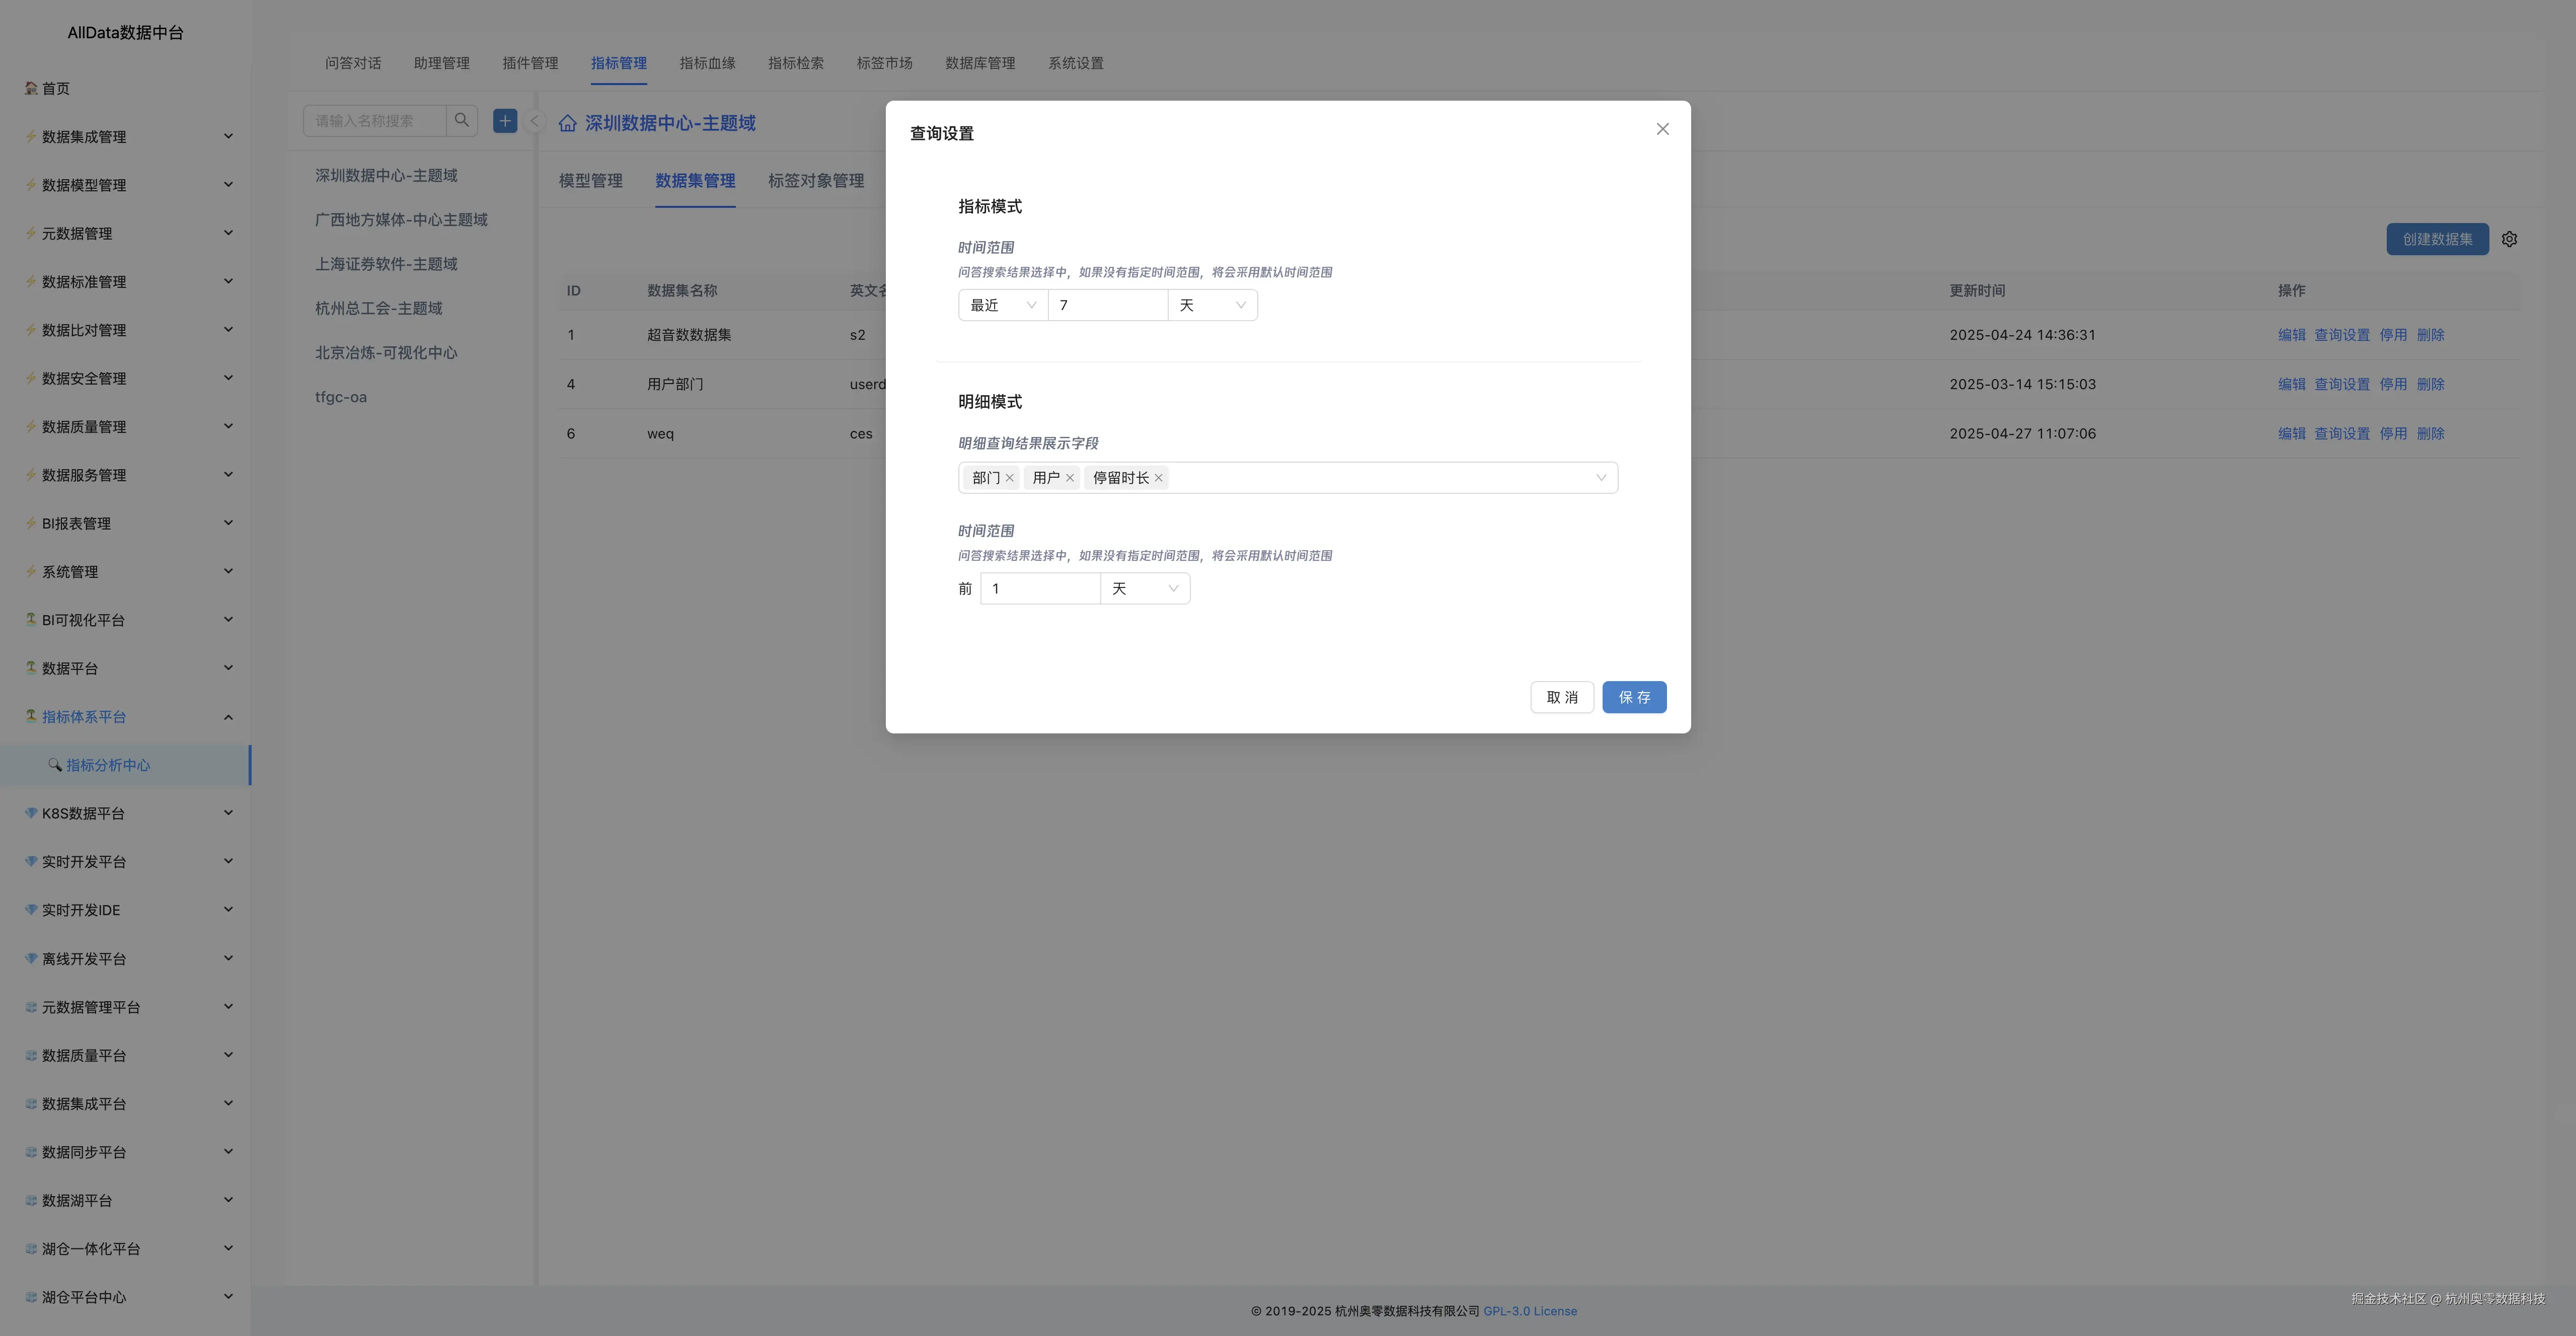Remove the 部门 tag from display fields
This screenshot has height=1336, width=2576.
[1010, 478]
